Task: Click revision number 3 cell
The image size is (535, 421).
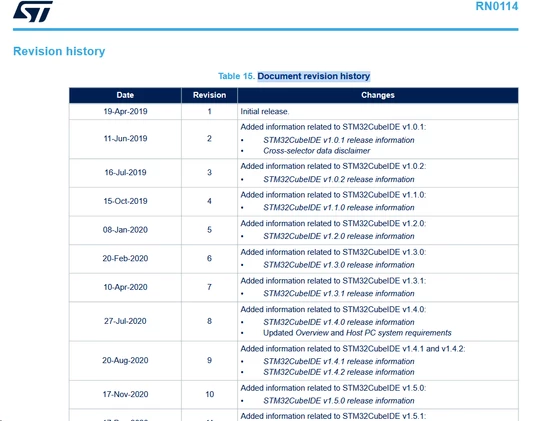Action: (209, 172)
